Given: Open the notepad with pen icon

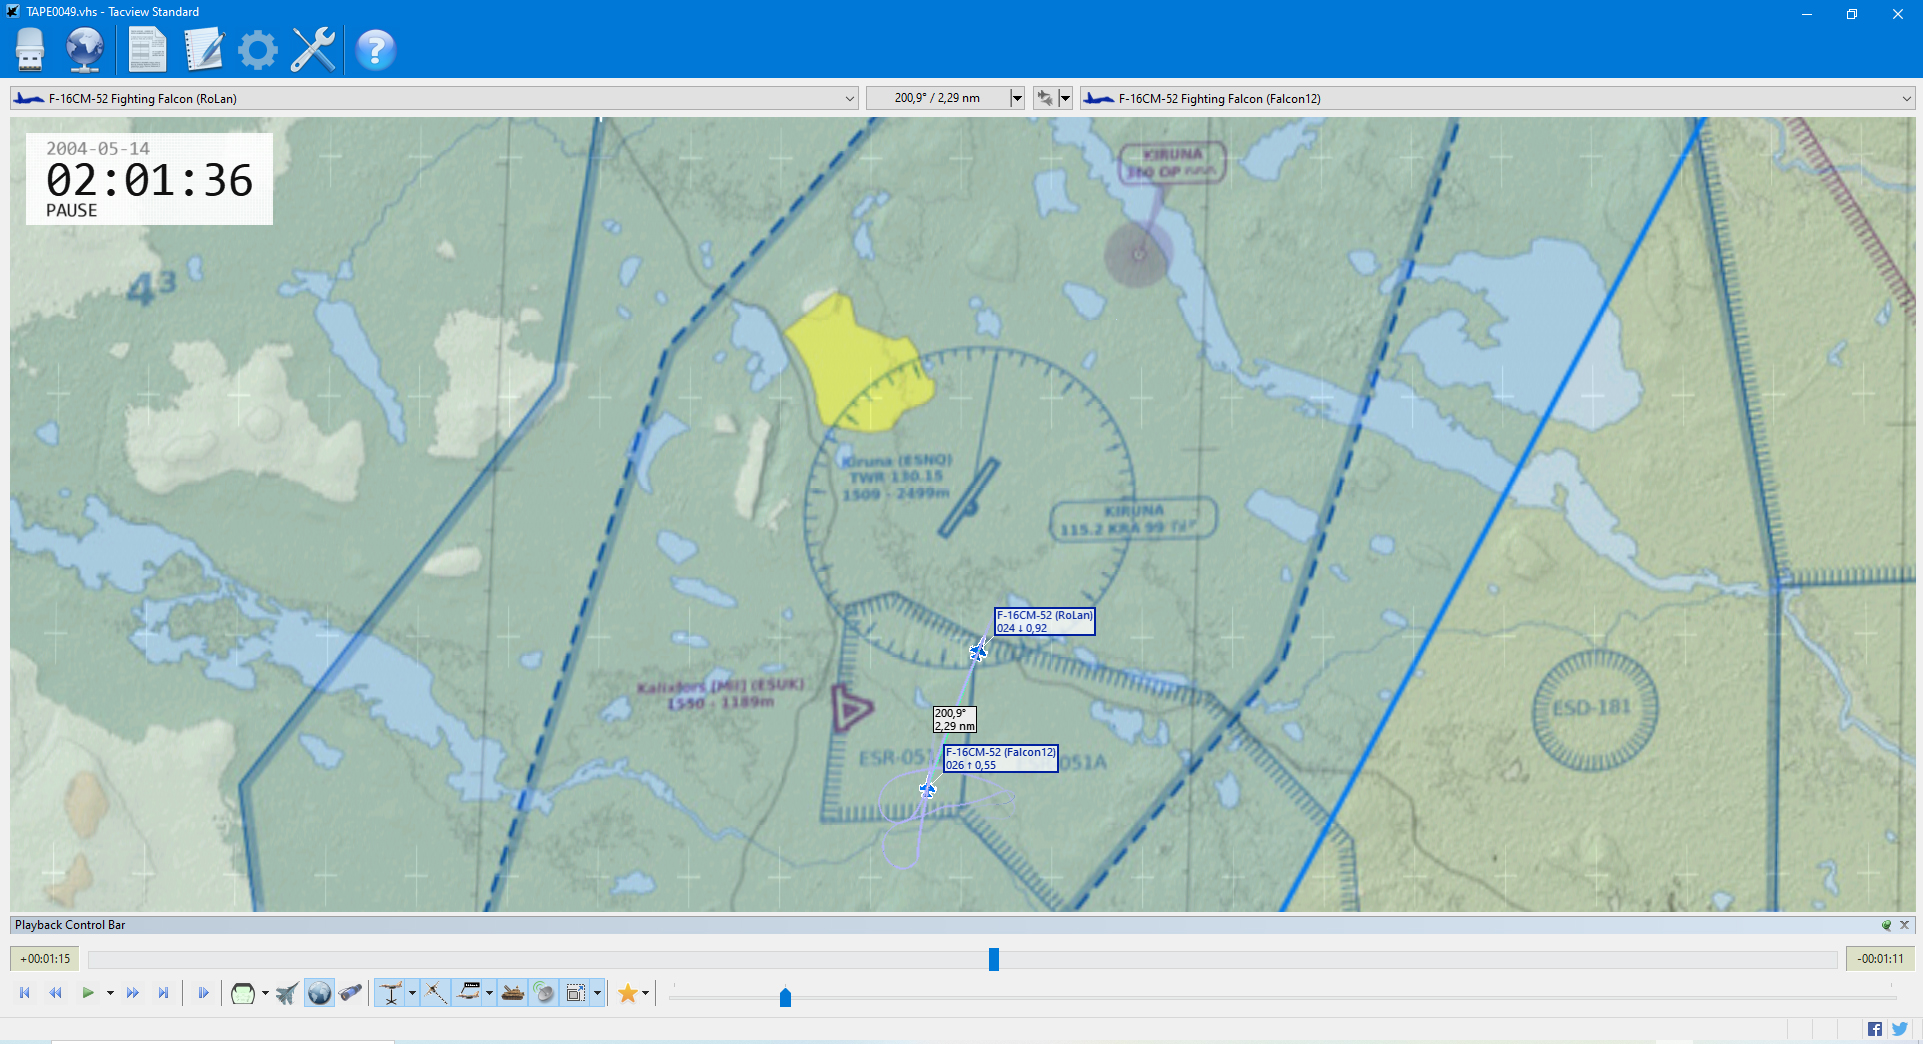Looking at the screenshot, I should (x=203, y=49).
